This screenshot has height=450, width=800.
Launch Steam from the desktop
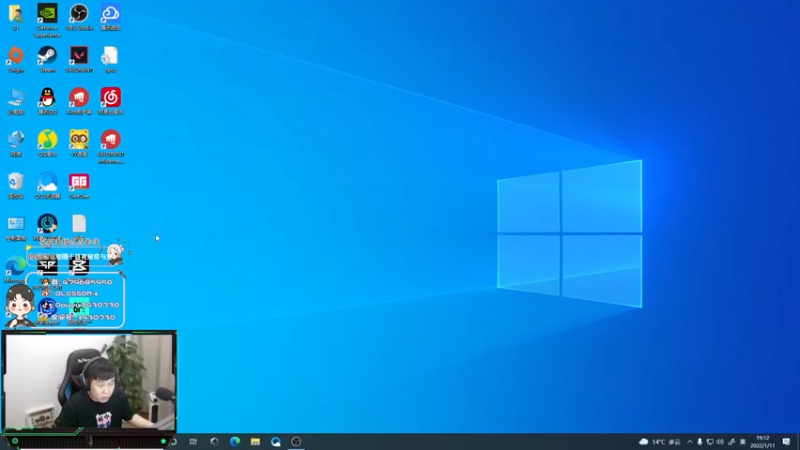pos(47,59)
